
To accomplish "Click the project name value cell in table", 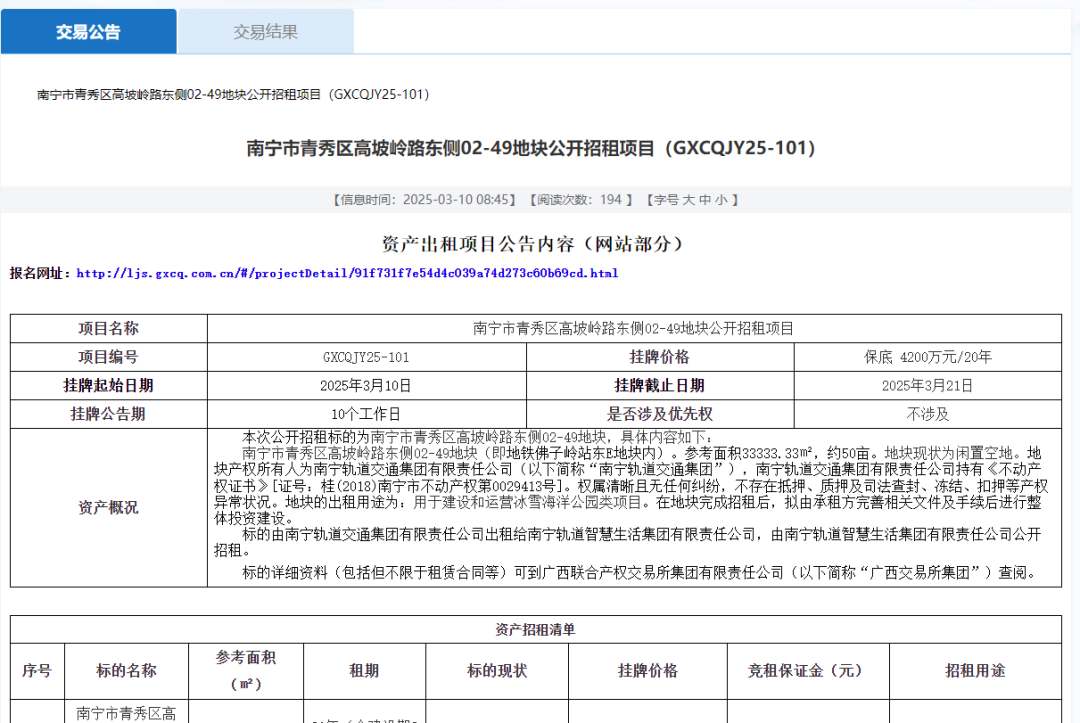I will point(634,328).
